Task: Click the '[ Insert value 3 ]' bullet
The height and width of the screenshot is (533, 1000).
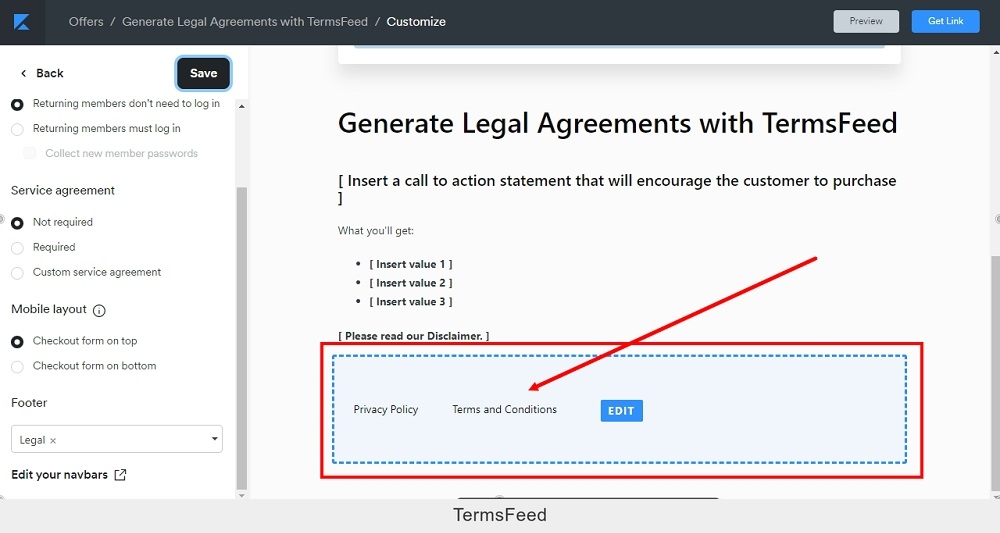Action: (x=411, y=302)
